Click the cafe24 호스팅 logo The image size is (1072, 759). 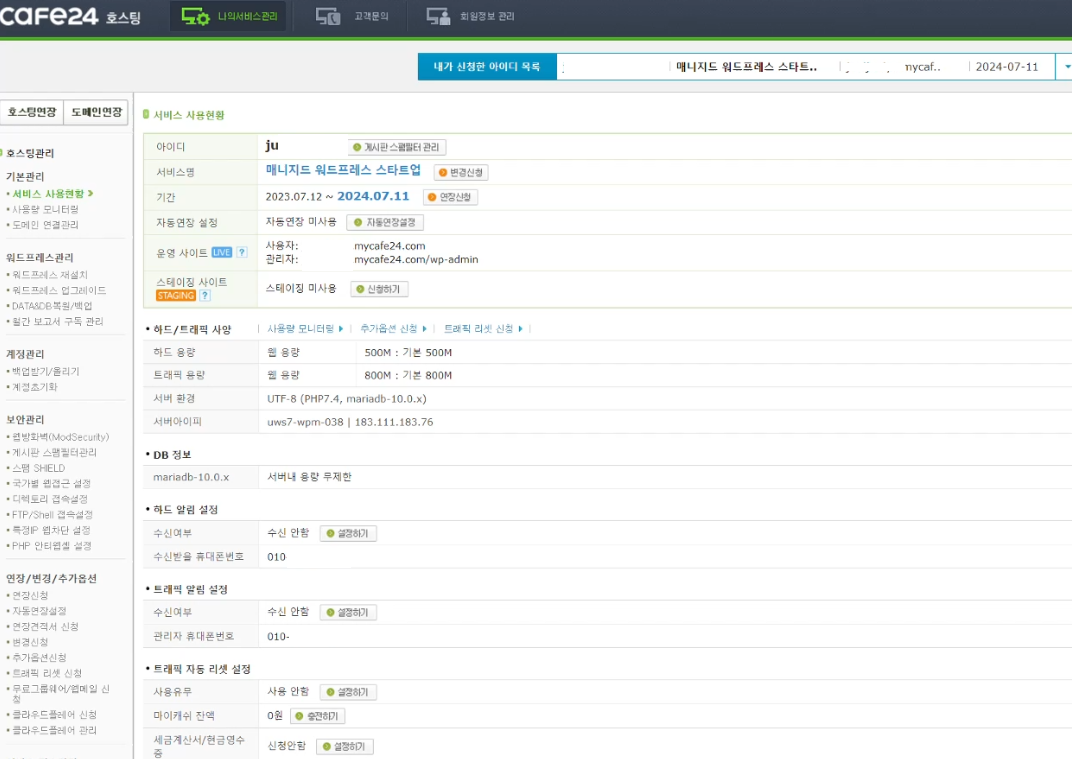(x=70, y=15)
